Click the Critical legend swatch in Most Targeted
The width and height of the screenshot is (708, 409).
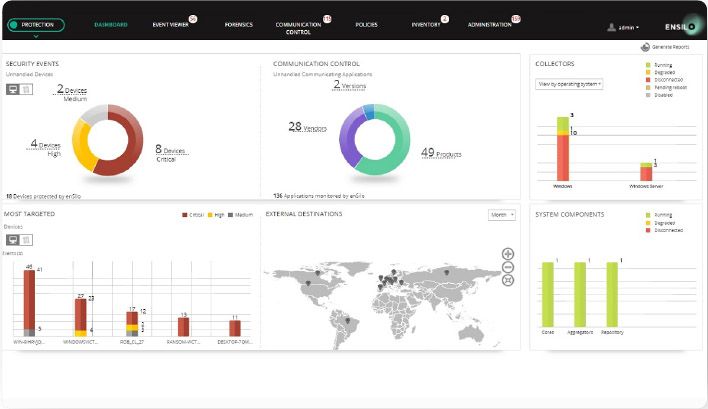[186, 215]
